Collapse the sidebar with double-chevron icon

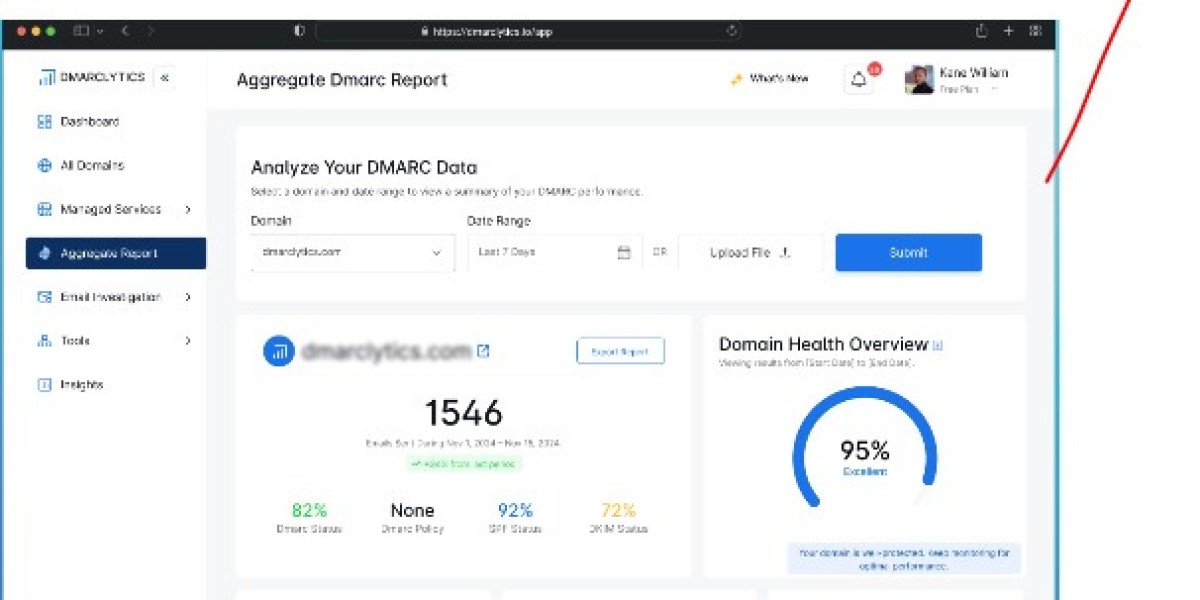(x=165, y=77)
